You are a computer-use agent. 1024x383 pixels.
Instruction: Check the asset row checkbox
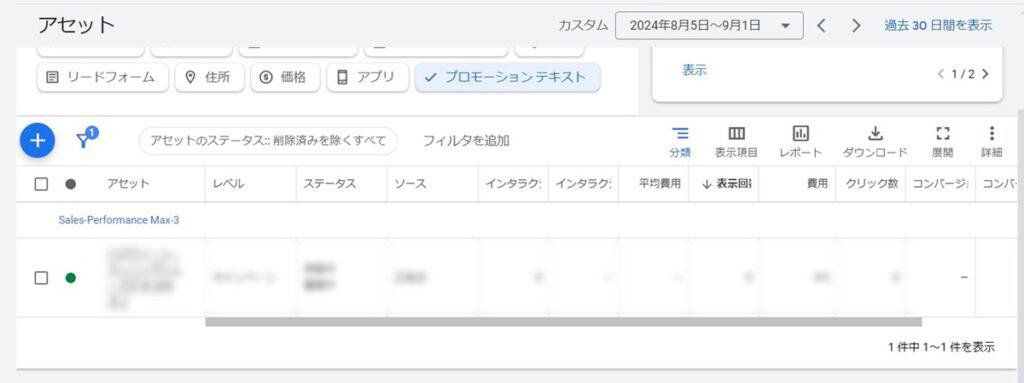tap(41, 278)
